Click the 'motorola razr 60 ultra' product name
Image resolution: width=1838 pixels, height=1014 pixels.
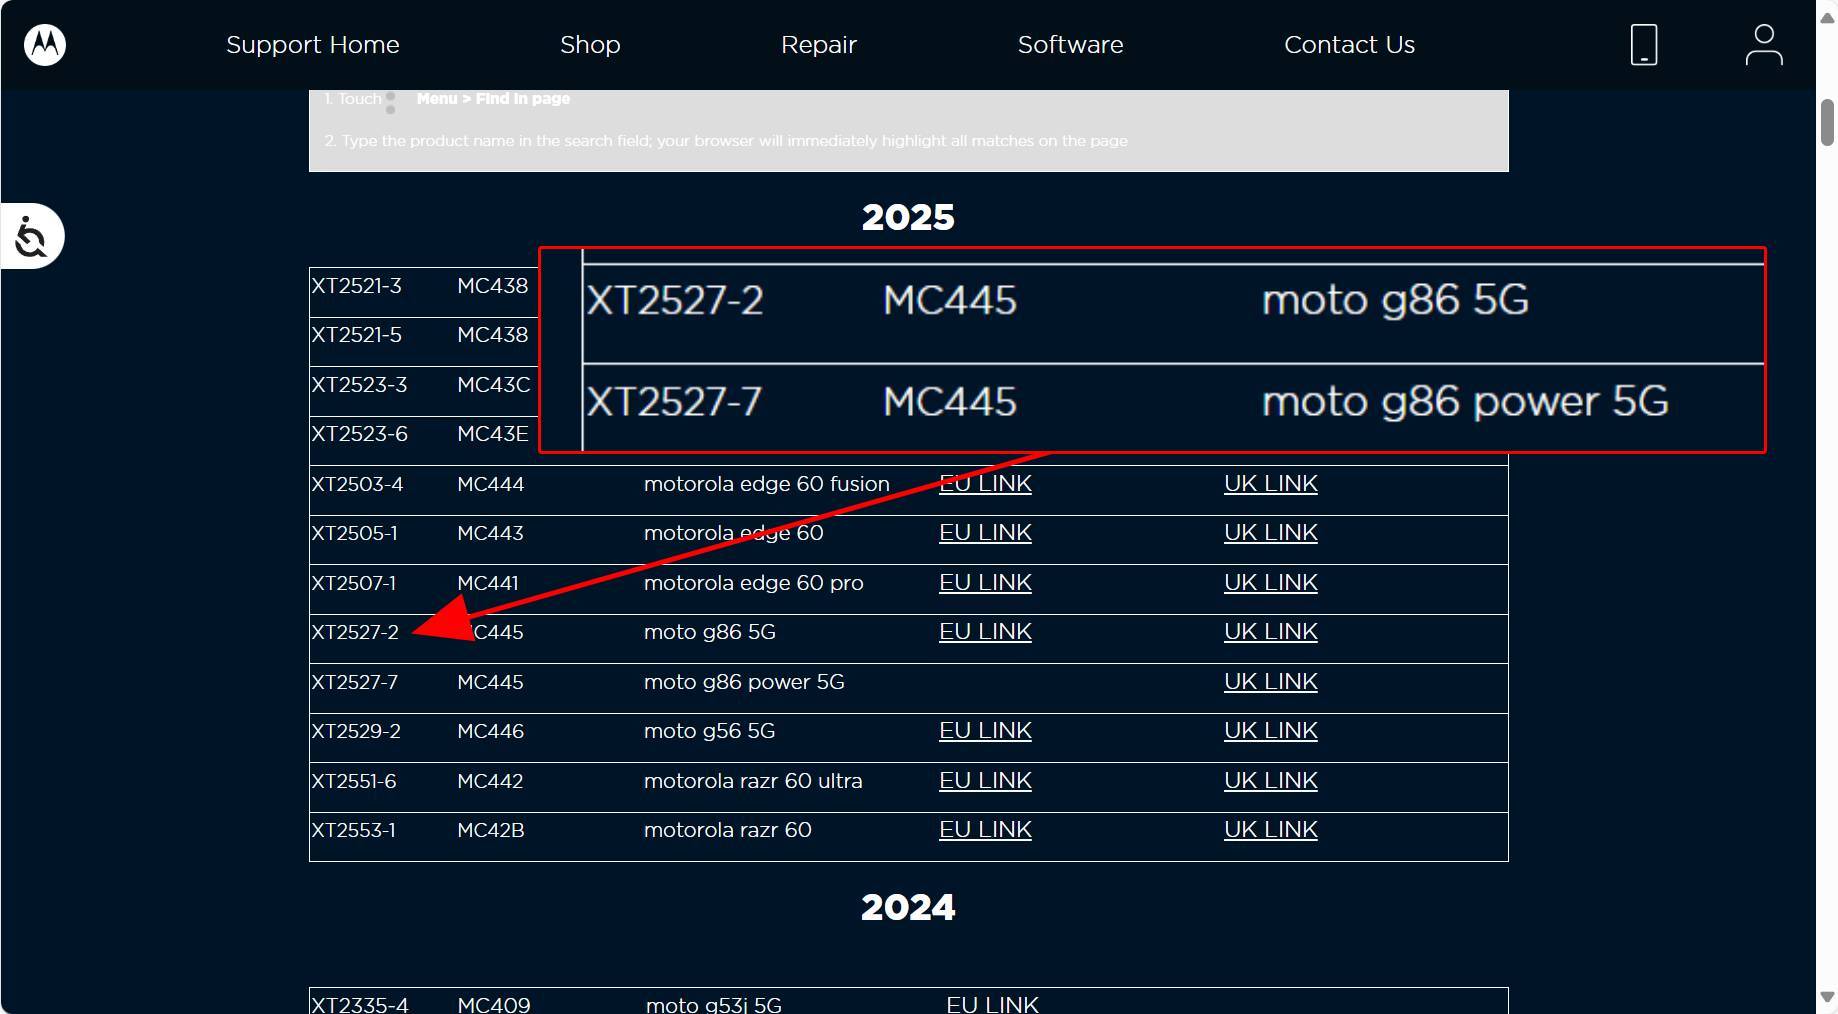[753, 781]
